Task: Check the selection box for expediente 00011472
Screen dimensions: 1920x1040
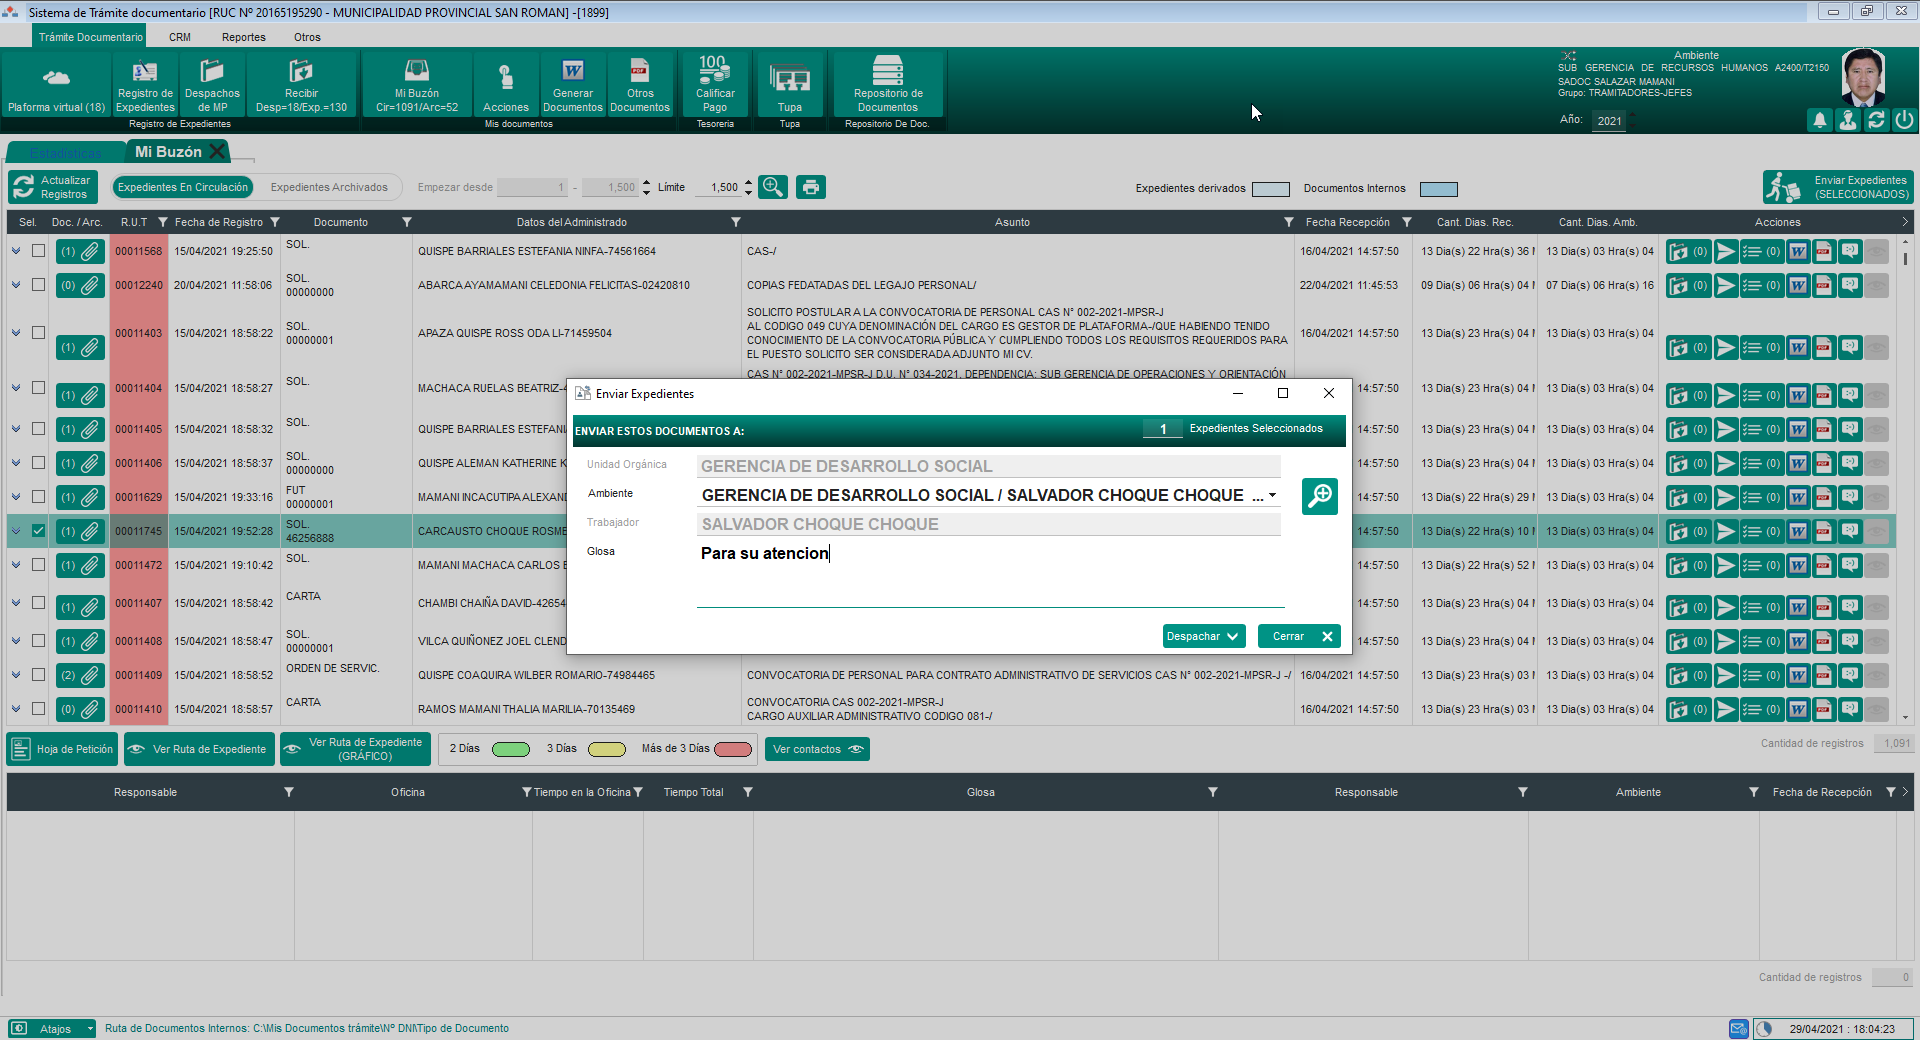Action: tap(39, 565)
